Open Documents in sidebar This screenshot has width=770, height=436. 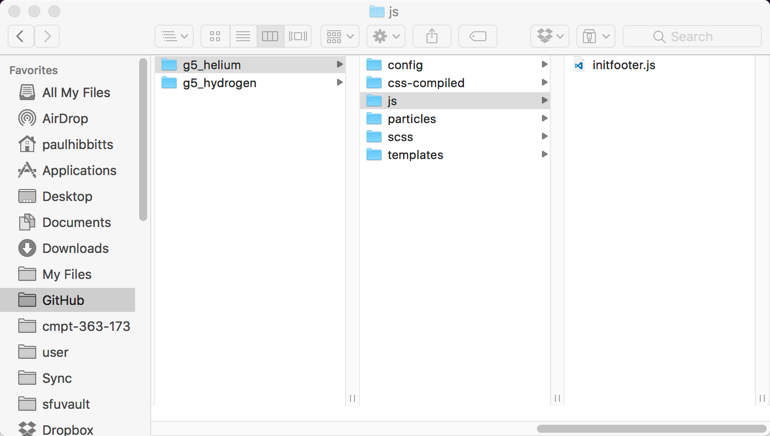(67, 222)
